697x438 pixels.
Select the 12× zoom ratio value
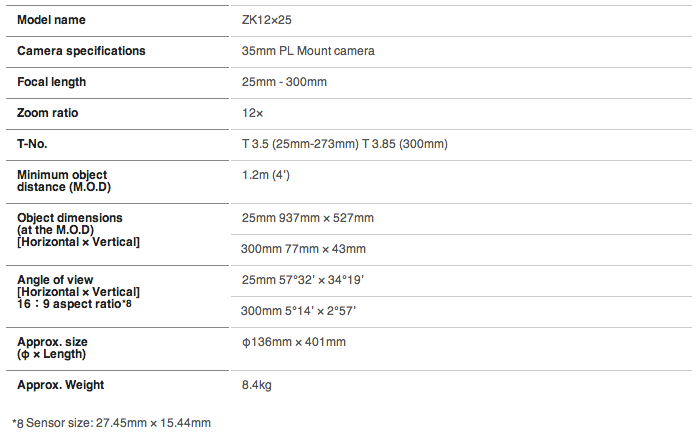coord(253,113)
